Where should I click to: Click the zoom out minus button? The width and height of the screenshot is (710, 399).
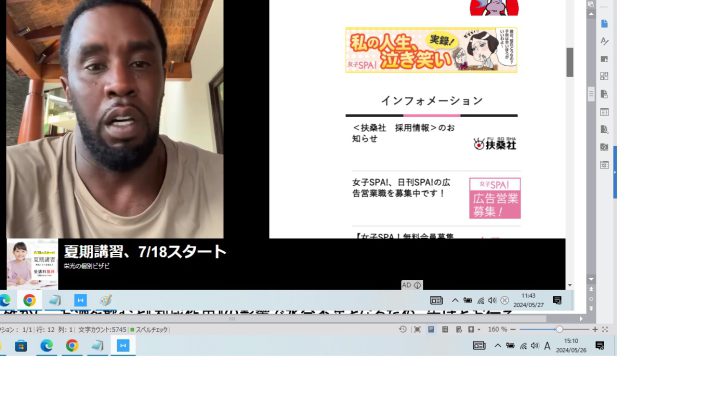(x=513, y=329)
